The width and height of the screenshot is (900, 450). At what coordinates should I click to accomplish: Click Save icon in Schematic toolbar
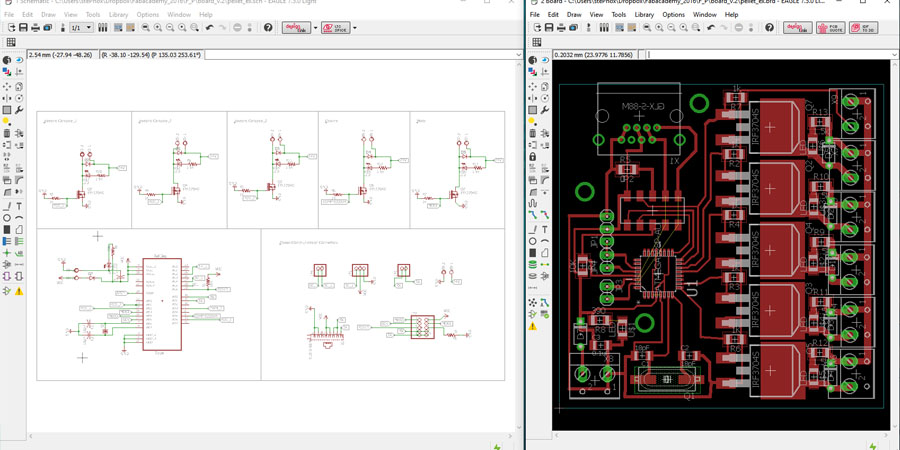tap(24, 28)
